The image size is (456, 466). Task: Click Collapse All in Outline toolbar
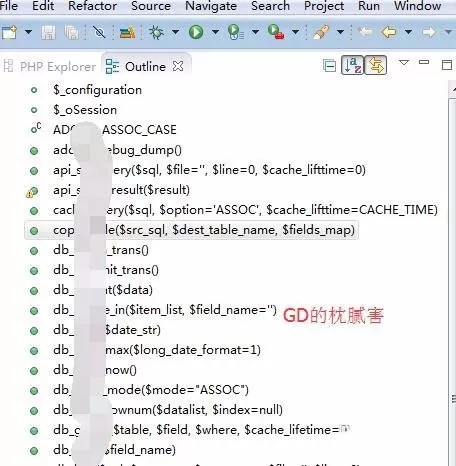click(329, 66)
